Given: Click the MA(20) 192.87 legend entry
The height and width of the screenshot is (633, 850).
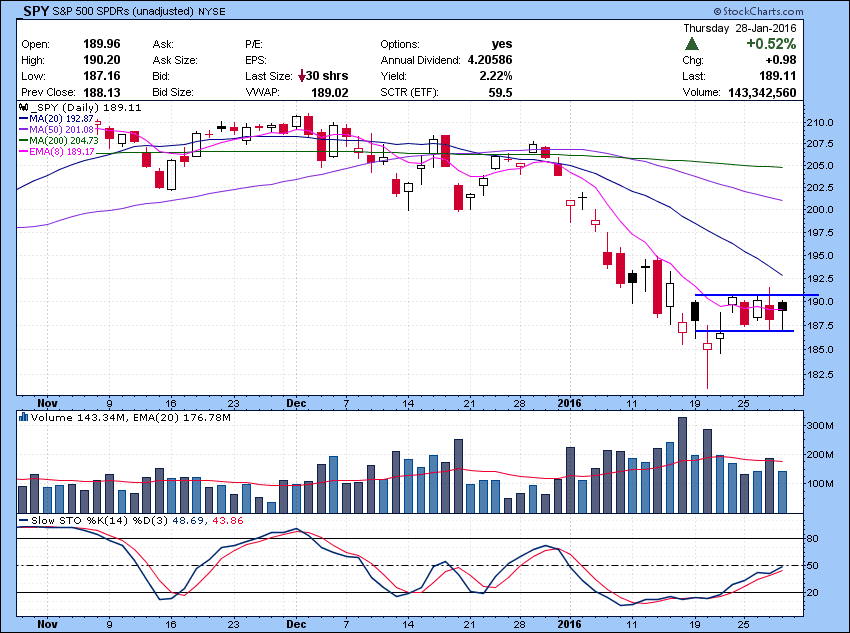Looking at the screenshot, I should click(x=56, y=119).
